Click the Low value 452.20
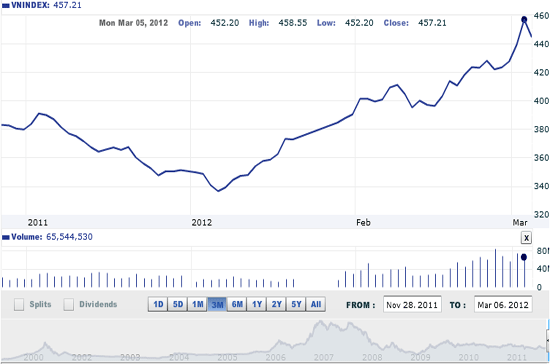The height and width of the screenshot is (364, 550). (x=359, y=23)
